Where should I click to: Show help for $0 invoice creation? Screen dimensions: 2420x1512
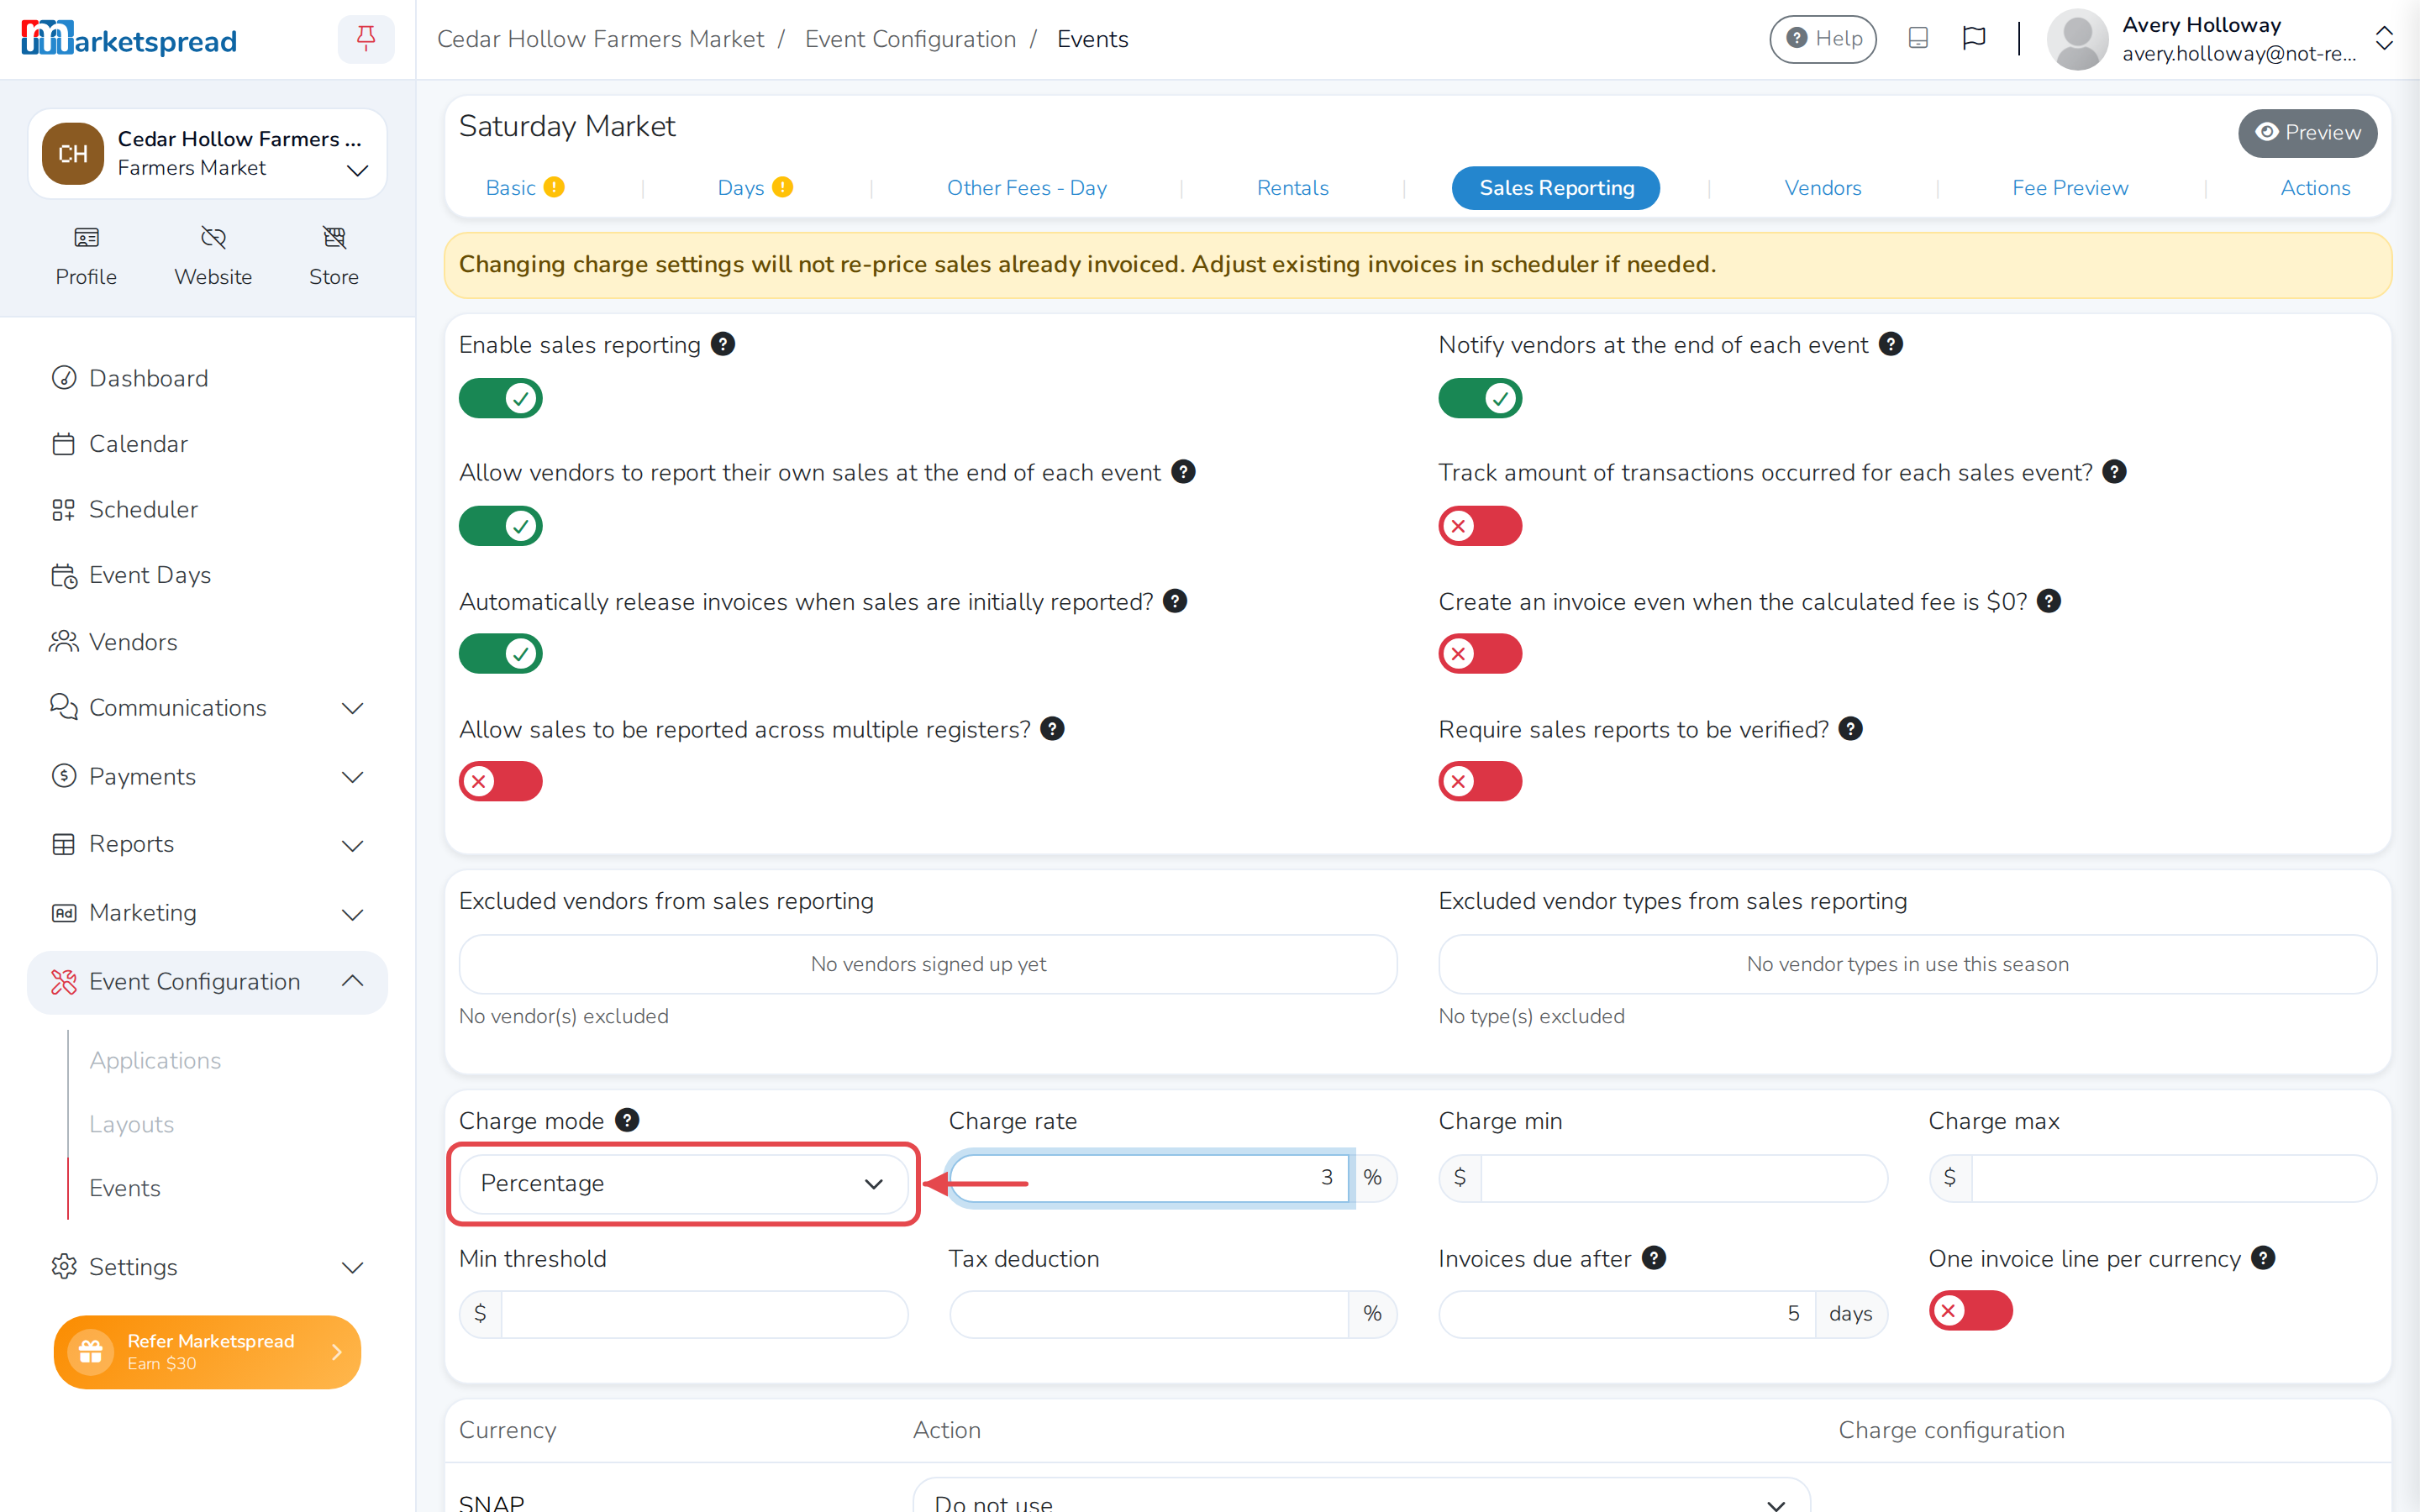click(x=2049, y=601)
